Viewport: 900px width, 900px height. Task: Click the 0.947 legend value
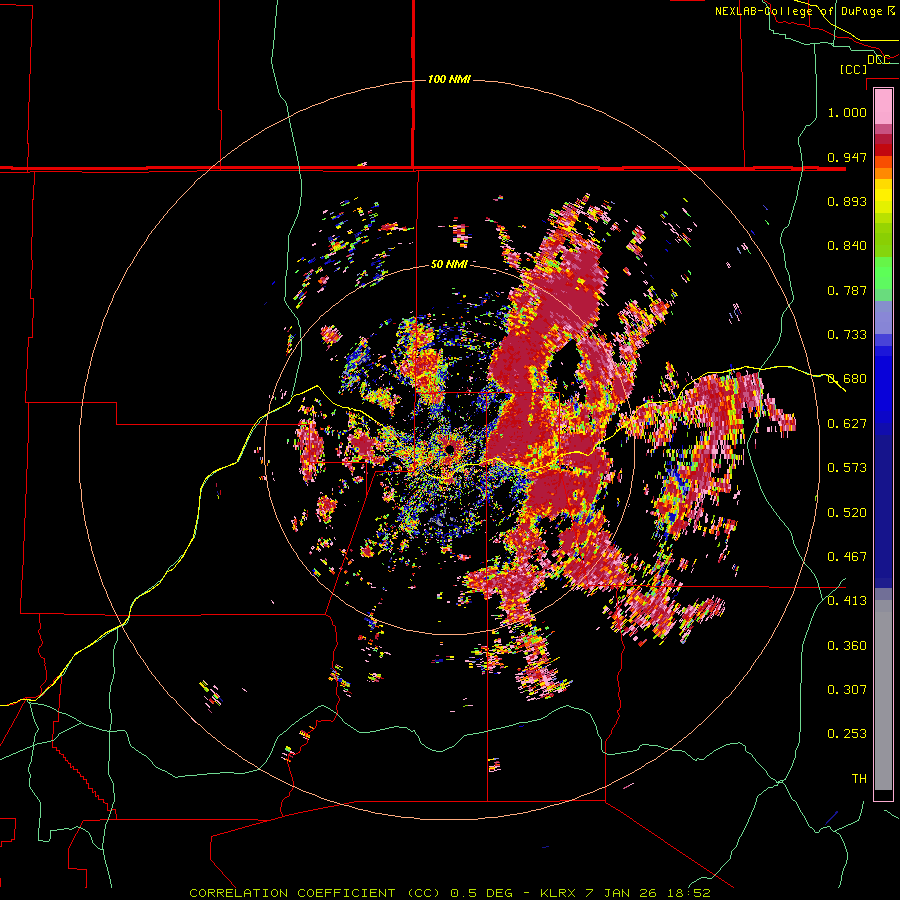(x=847, y=157)
